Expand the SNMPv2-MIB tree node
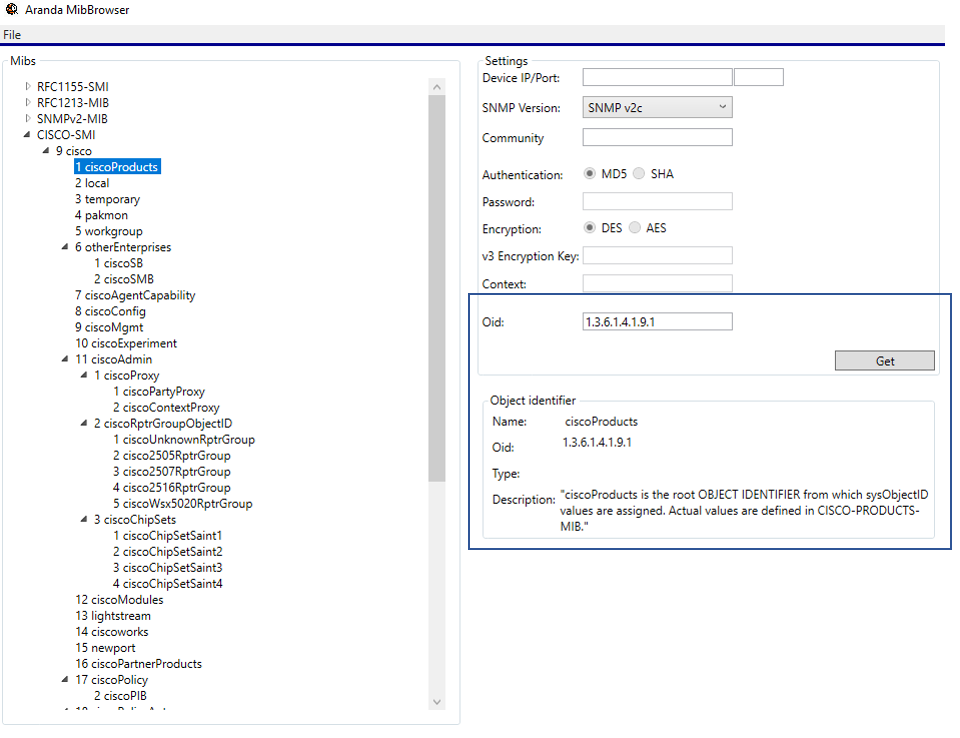This screenshot has width=960, height=738. point(28,118)
